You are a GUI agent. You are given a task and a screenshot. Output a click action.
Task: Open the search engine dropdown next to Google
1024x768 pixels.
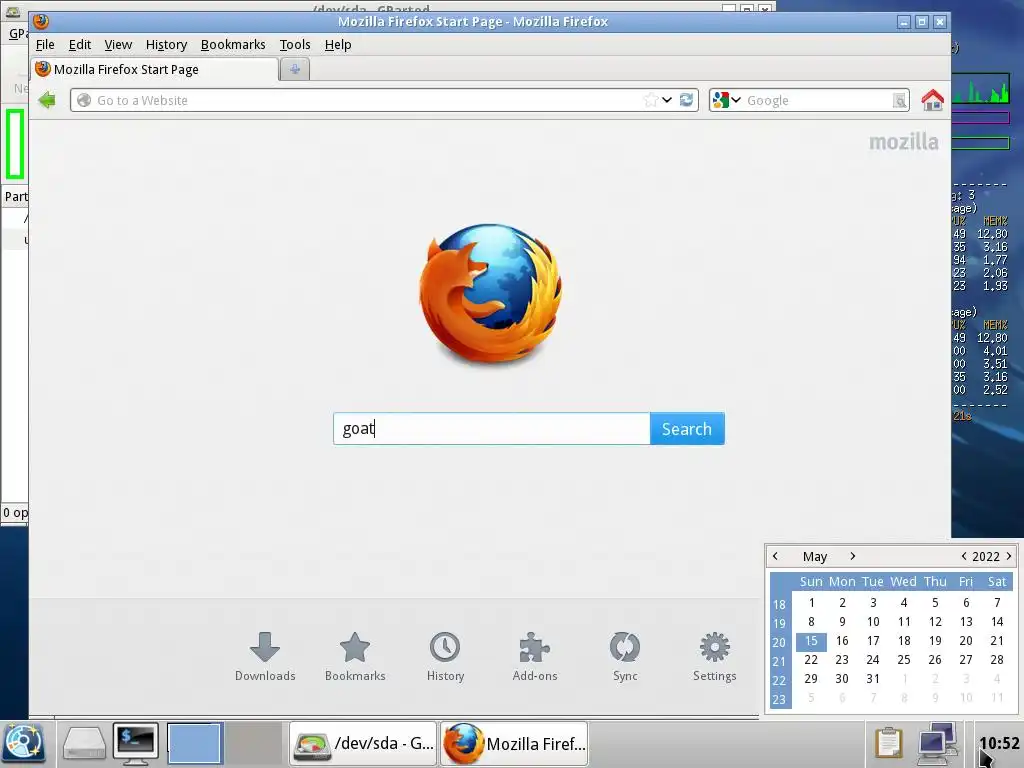coord(736,100)
